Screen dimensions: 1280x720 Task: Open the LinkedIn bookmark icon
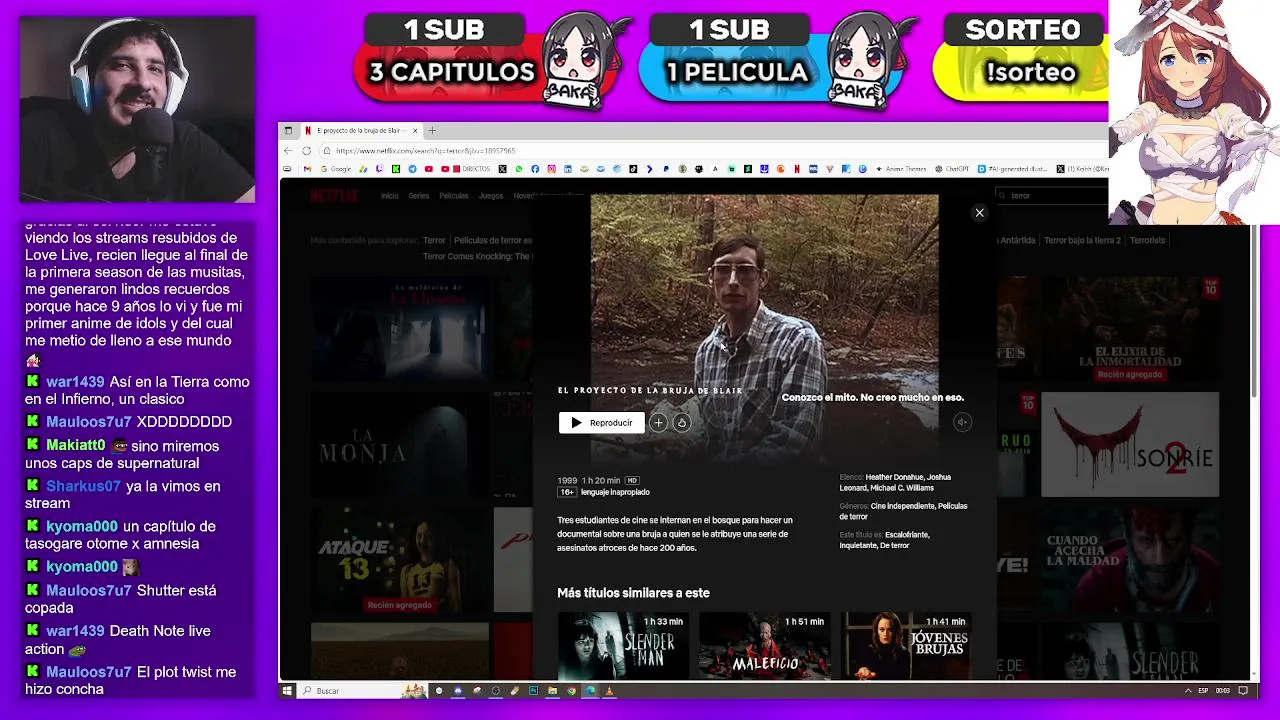(568, 169)
